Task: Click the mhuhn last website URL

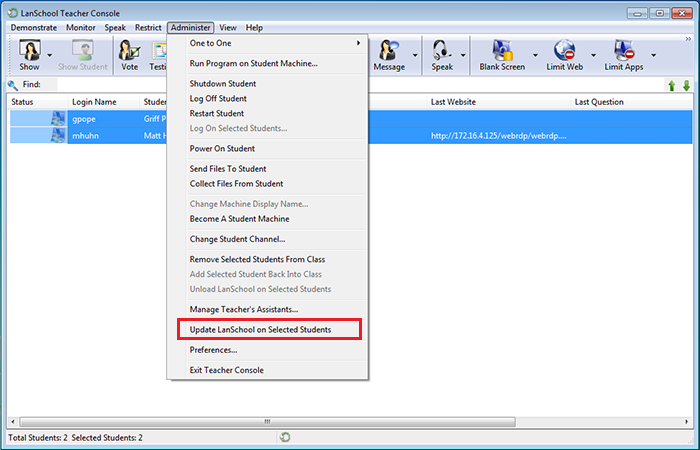Action: pos(499,136)
